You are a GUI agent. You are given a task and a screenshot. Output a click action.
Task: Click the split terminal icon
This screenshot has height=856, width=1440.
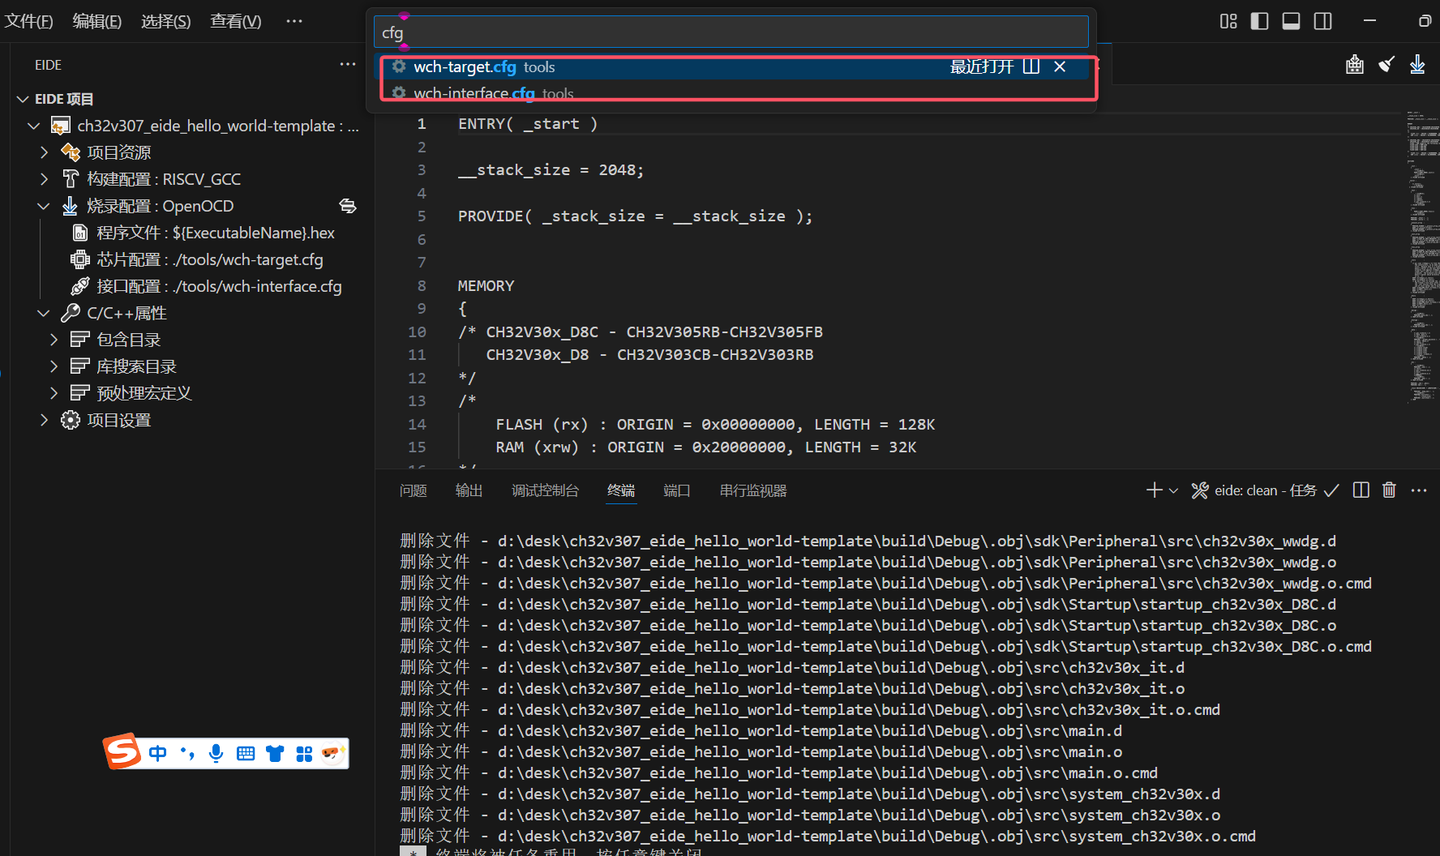point(1360,490)
